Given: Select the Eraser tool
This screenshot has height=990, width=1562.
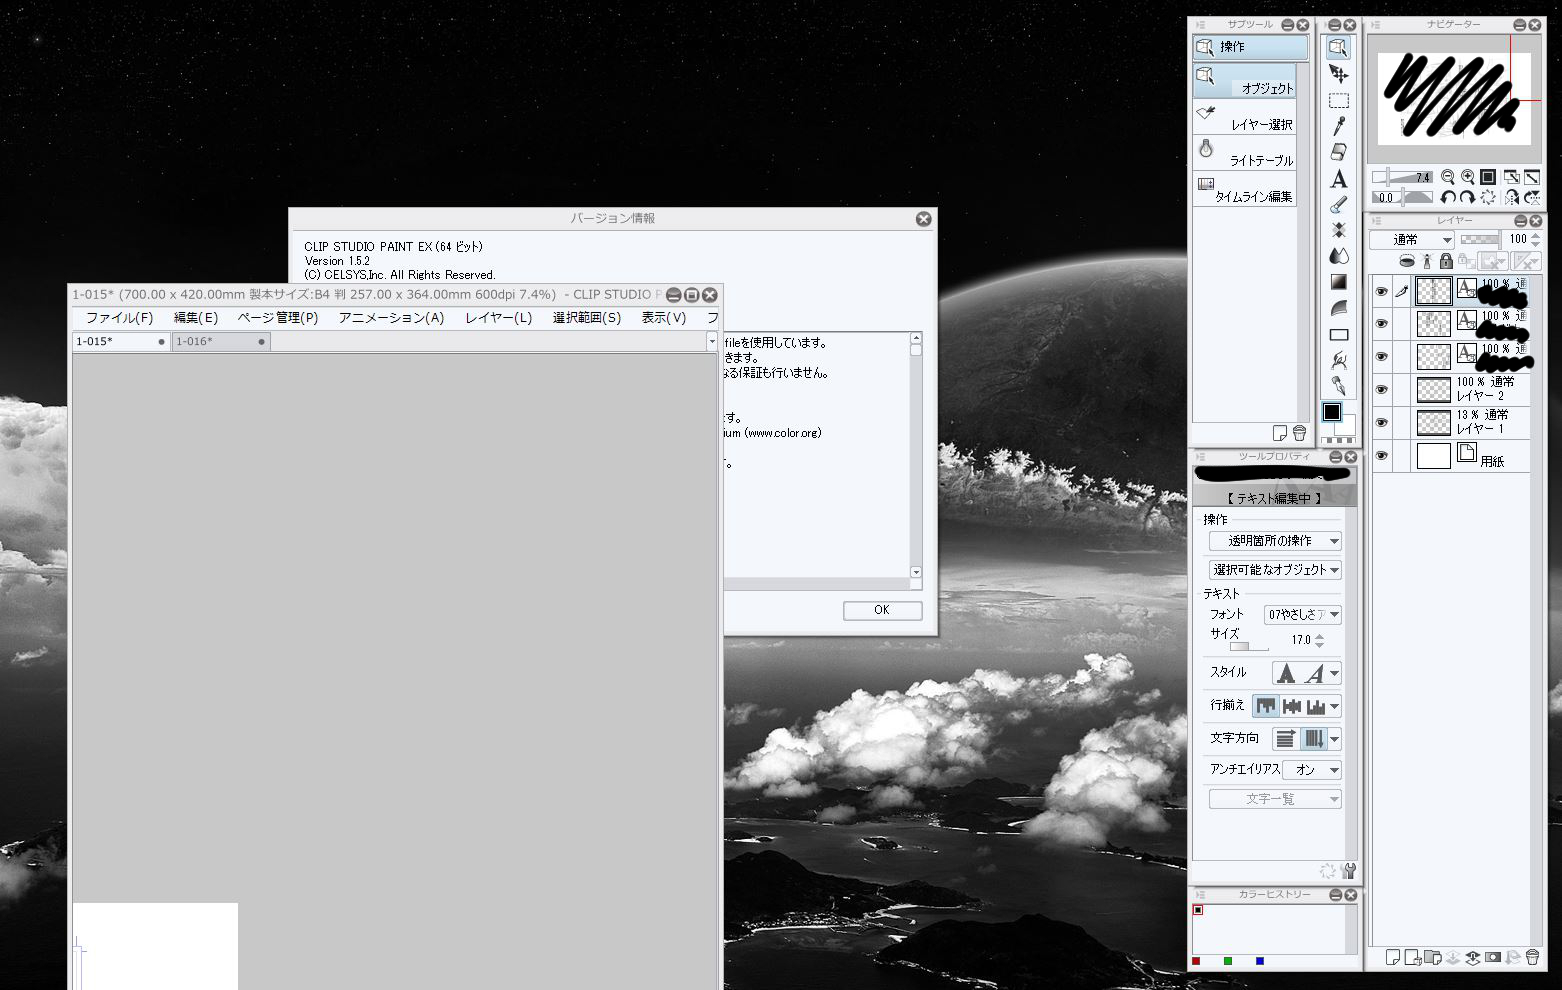Looking at the screenshot, I should point(1338,152).
